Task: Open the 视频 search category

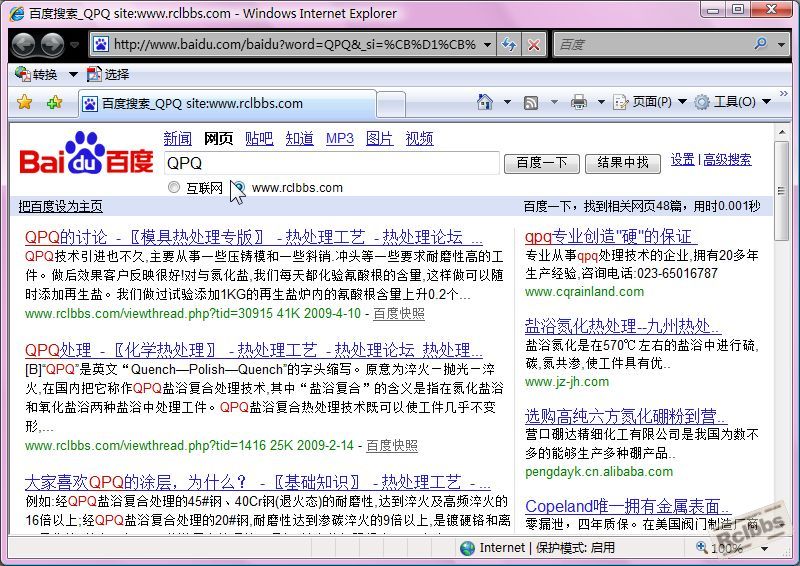Action: point(419,138)
